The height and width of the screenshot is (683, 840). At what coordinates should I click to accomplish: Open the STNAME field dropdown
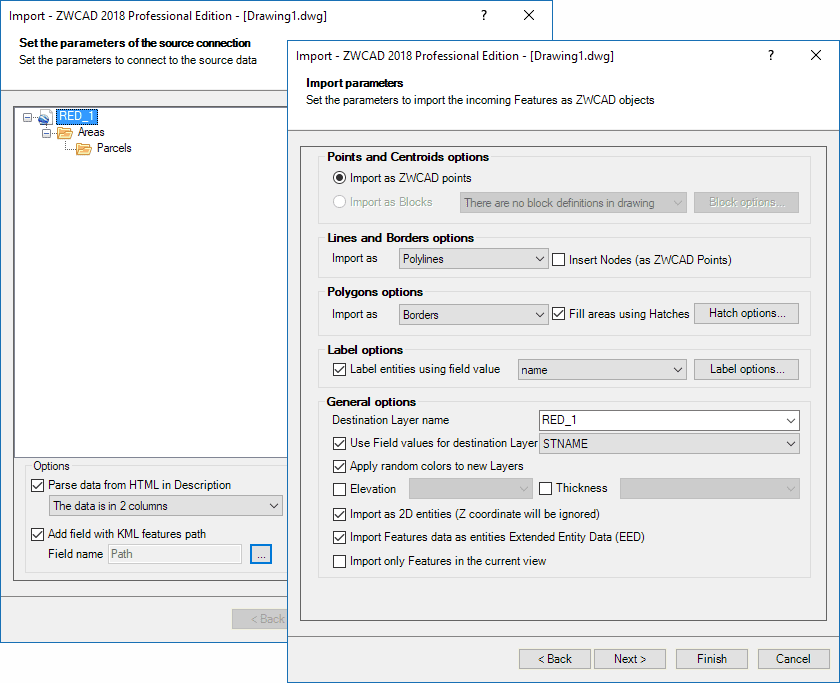[669, 444]
